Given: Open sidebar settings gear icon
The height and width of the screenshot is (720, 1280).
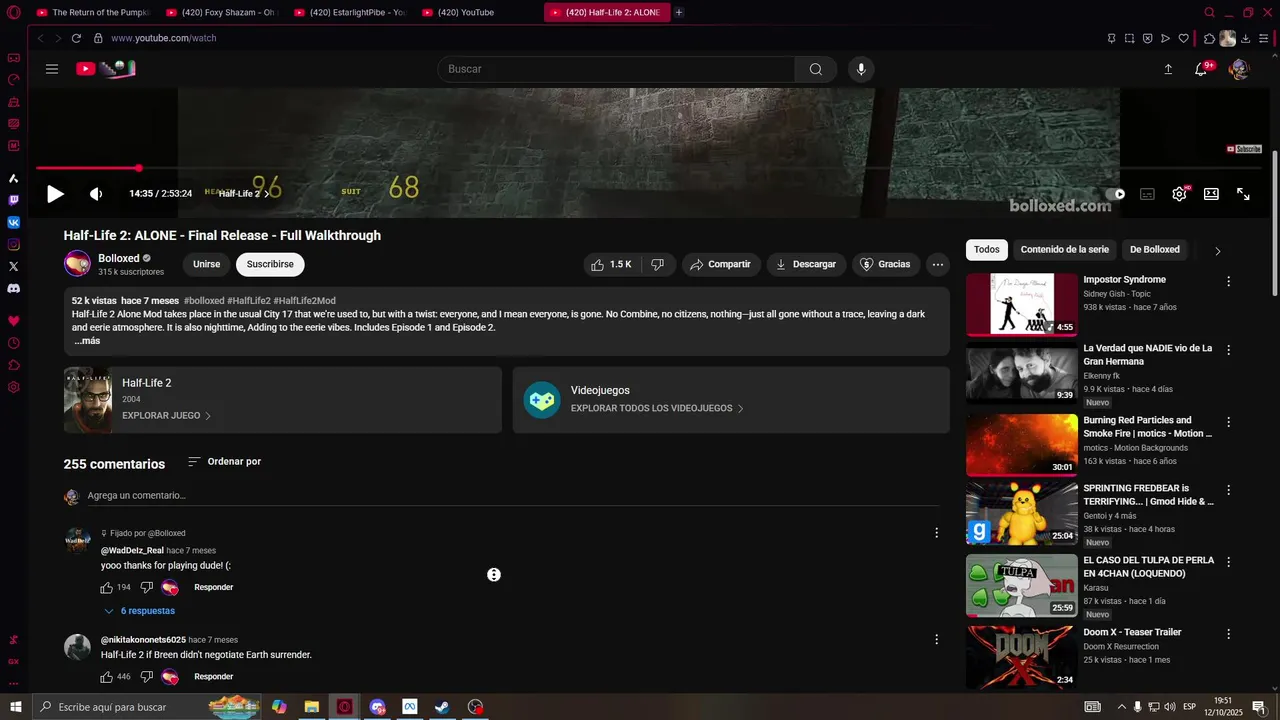Looking at the screenshot, I should (13, 387).
